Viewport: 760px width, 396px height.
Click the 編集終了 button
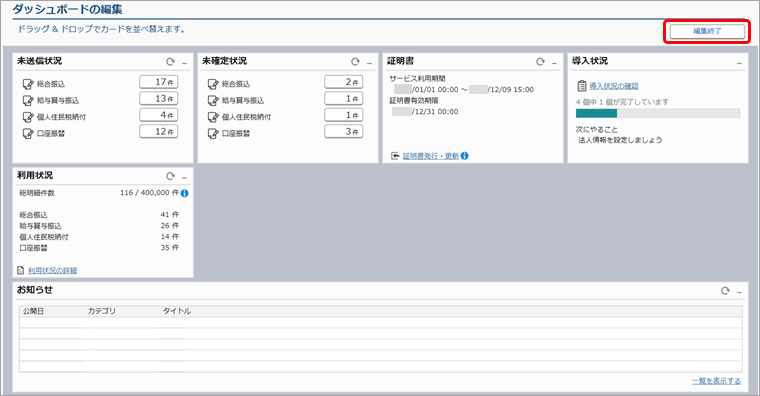tap(707, 31)
